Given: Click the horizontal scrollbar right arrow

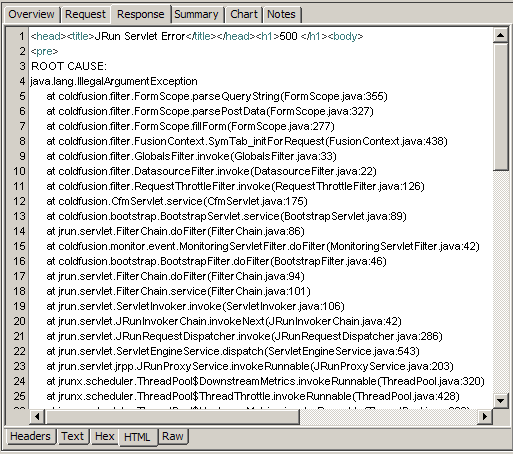Looking at the screenshot, I should click(x=485, y=416).
